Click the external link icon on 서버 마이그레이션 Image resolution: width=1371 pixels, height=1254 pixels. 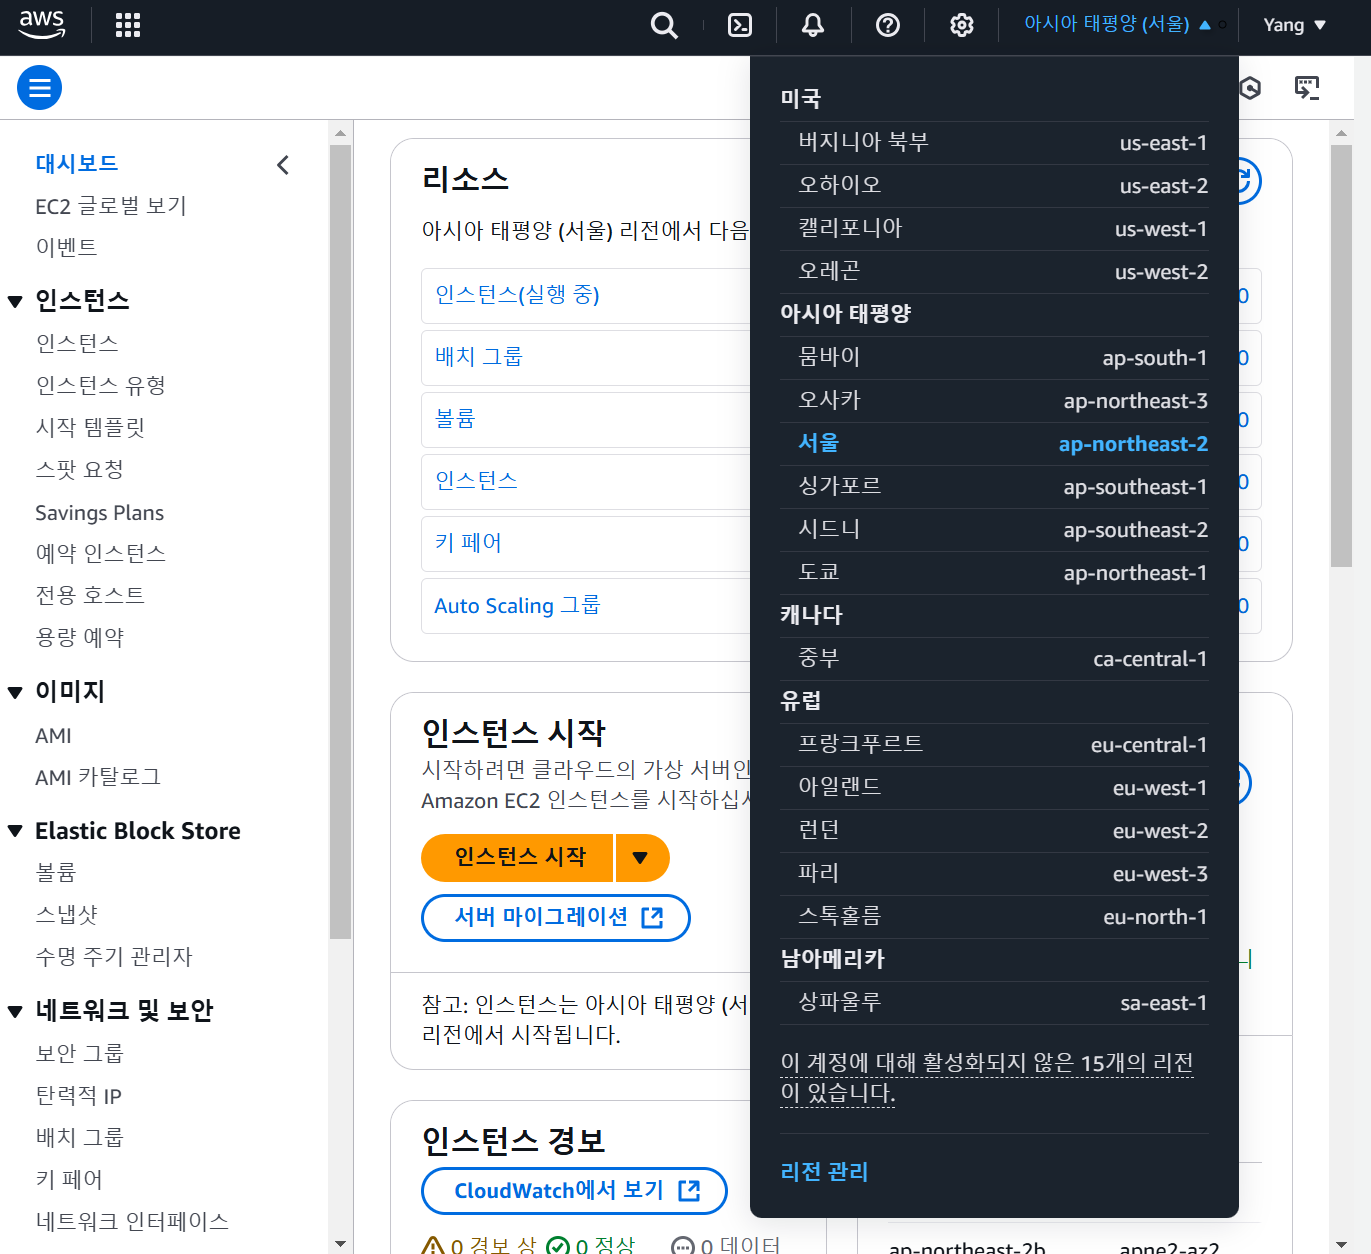[652, 917]
